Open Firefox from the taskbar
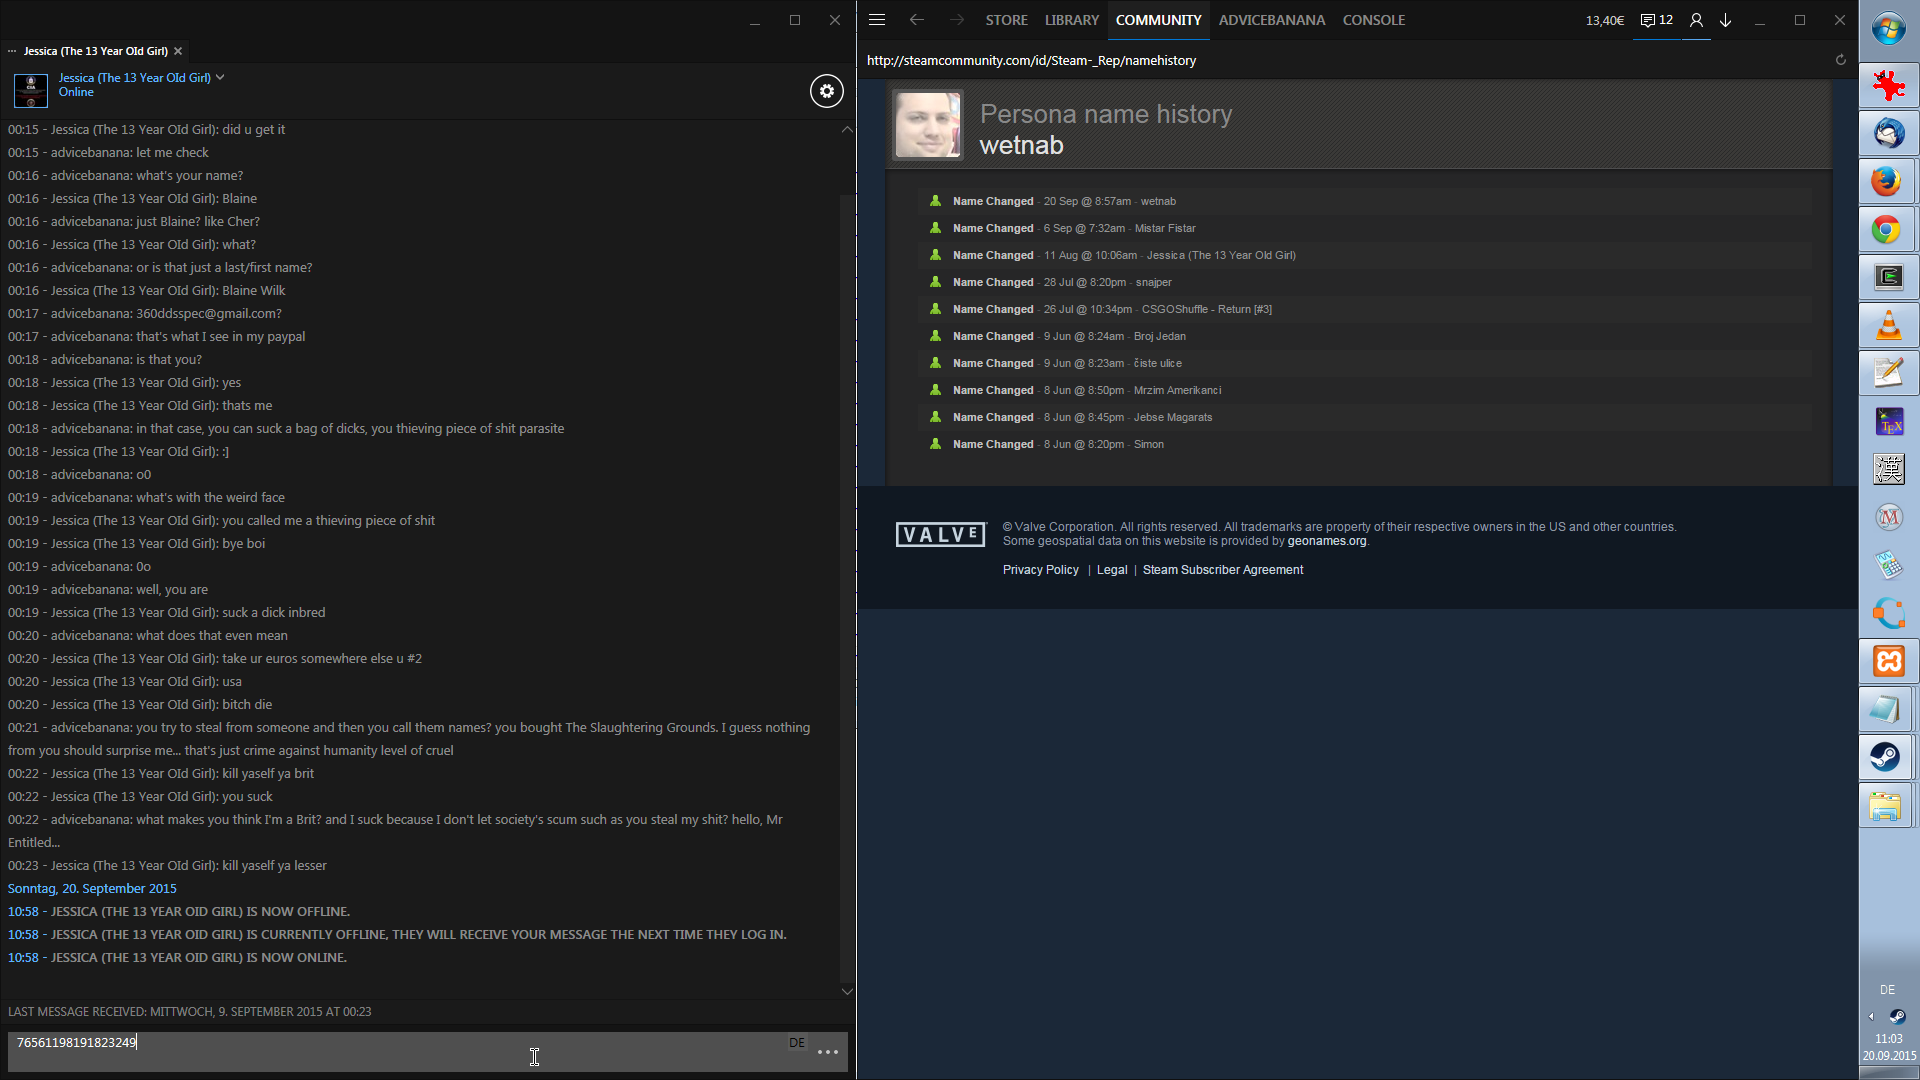This screenshot has height=1080, width=1920. (1887, 181)
